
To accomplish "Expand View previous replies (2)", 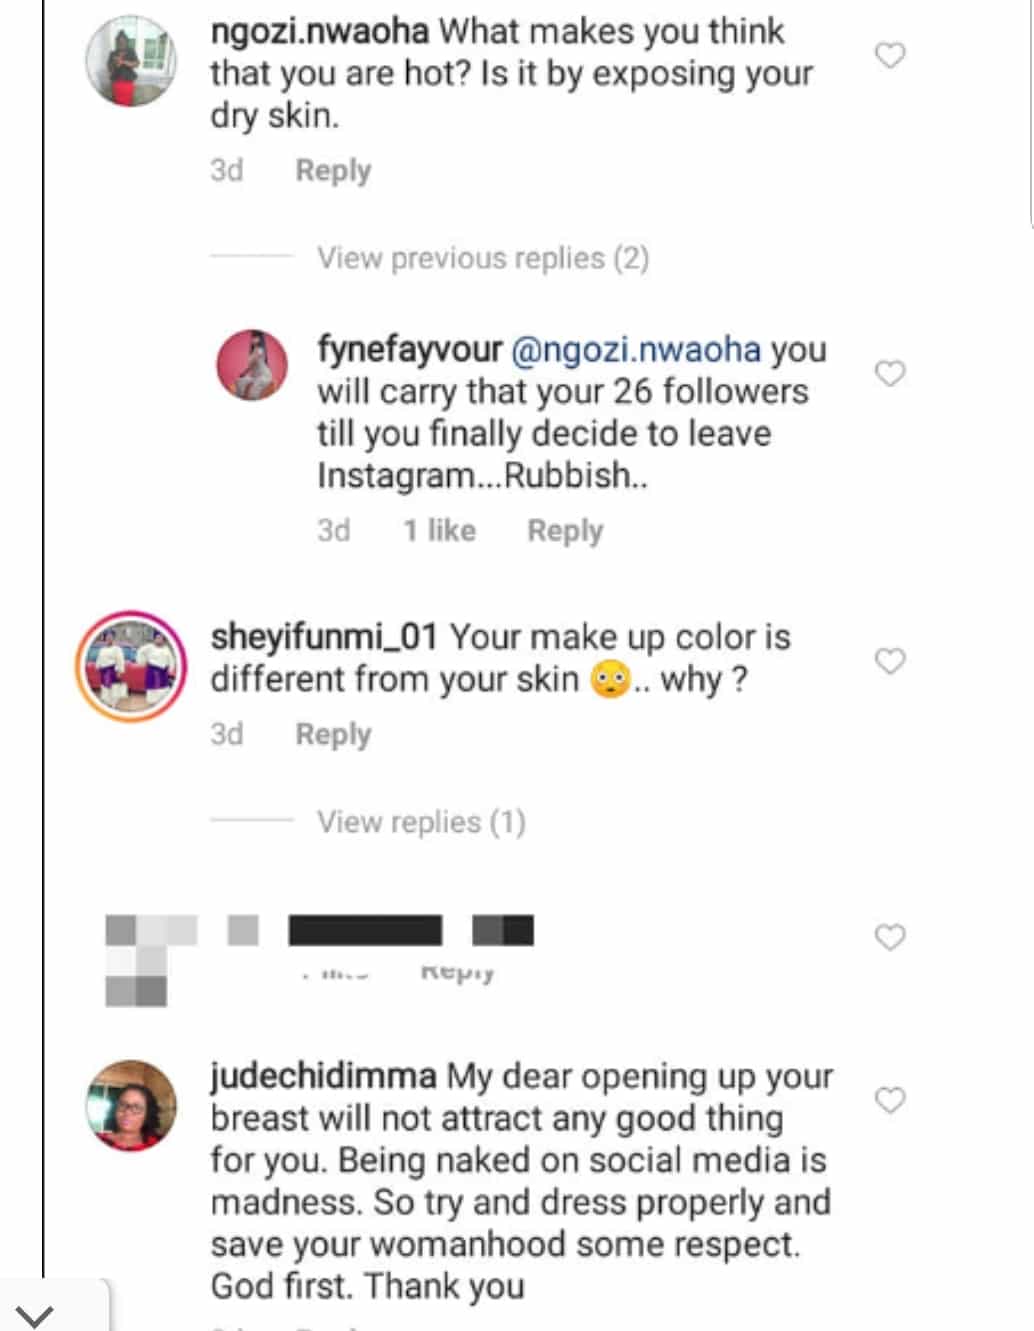I will click(483, 258).
